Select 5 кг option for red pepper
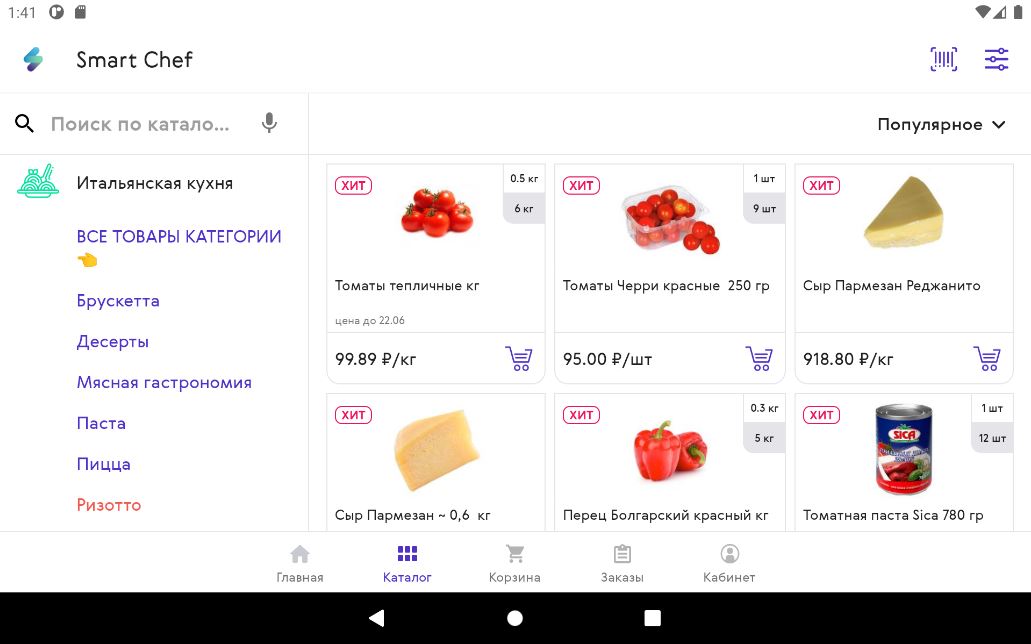The width and height of the screenshot is (1031, 644). (764, 438)
